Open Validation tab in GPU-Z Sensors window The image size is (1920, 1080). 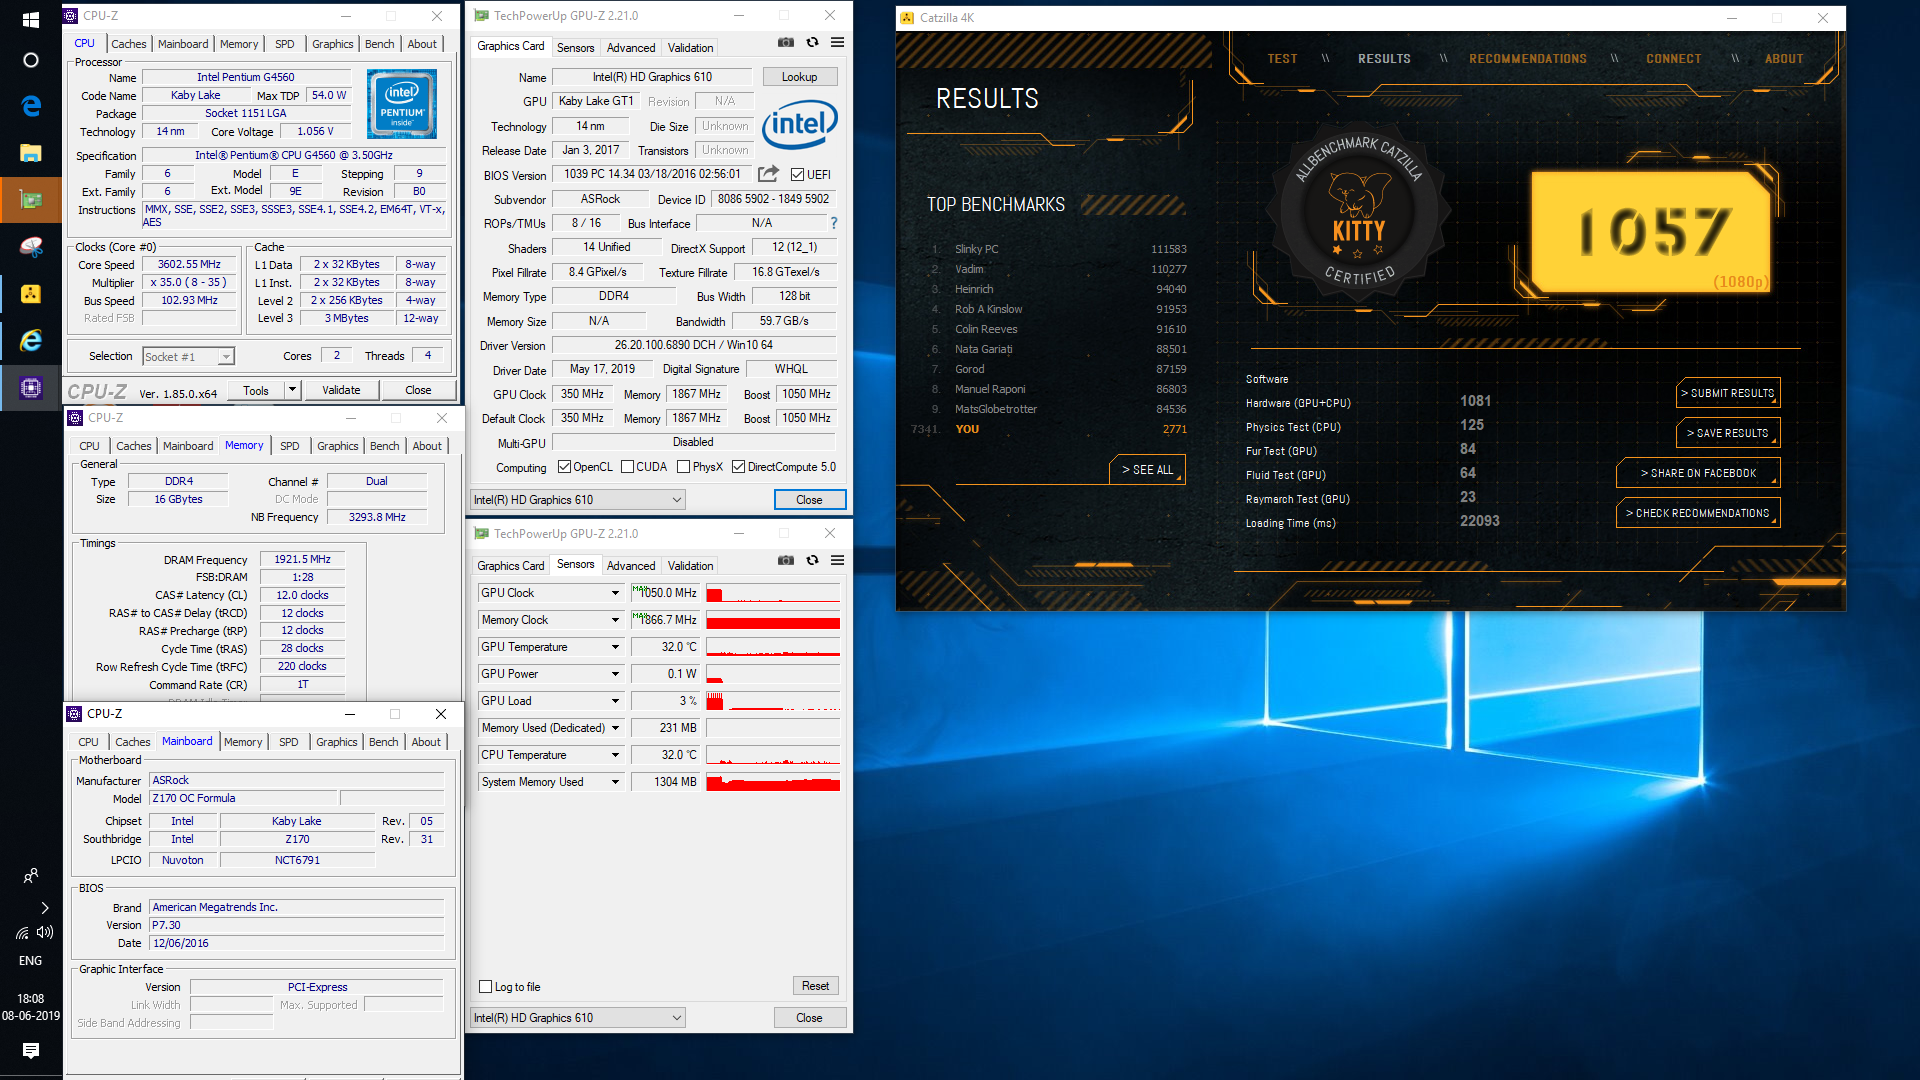(690, 566)
